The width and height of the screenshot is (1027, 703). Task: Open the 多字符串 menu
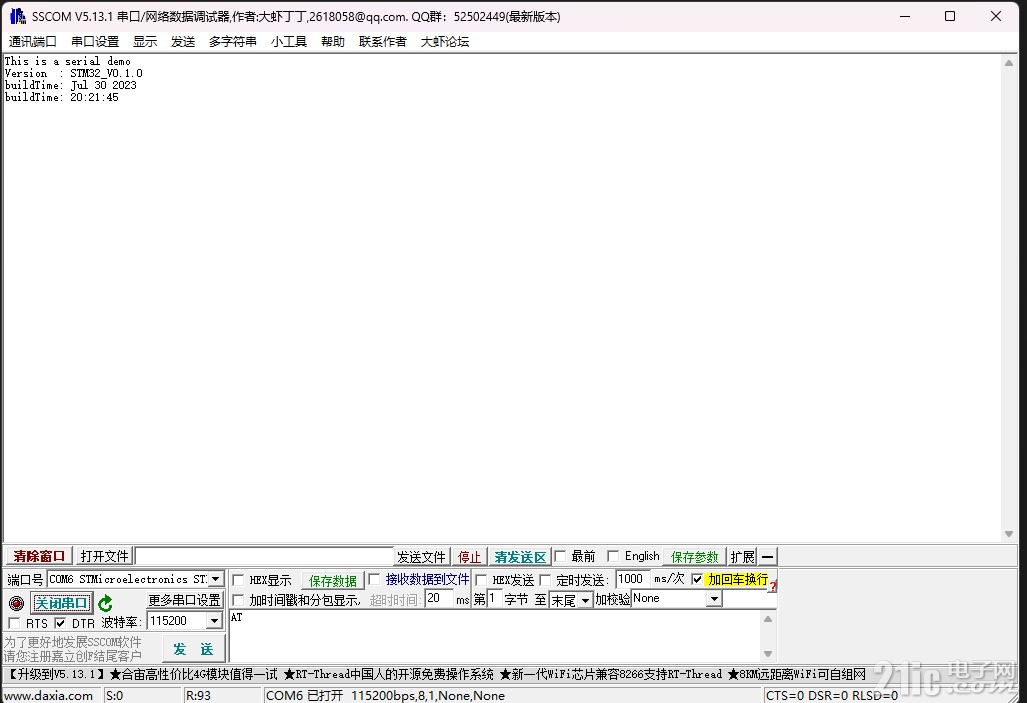(x=233, y=41)
